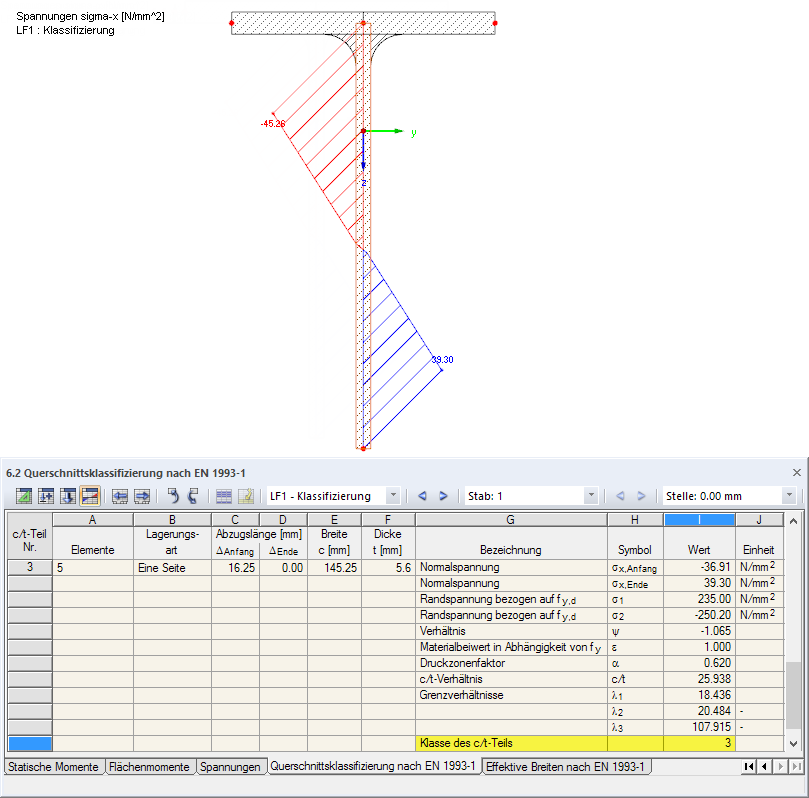Open the Stab: 1 dropdown

pos(591,496)
